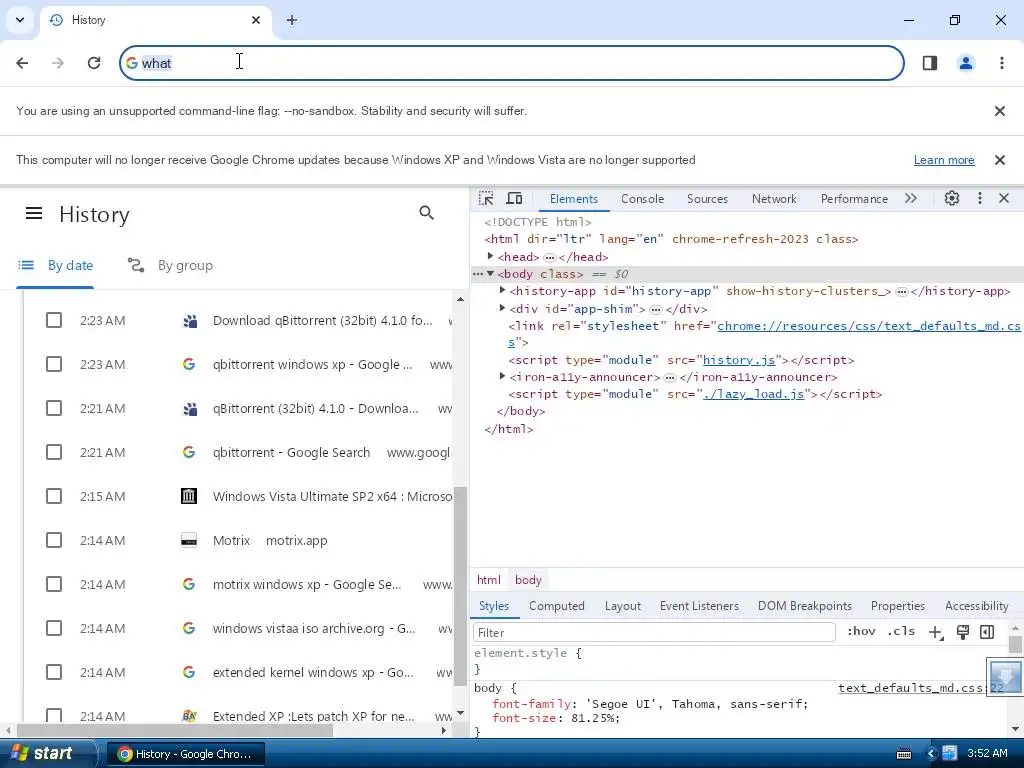Open the Download qBittorrent (32bit) 4.1.0 history link
The image size is (1024, 768).
click(x=323, y=321)
